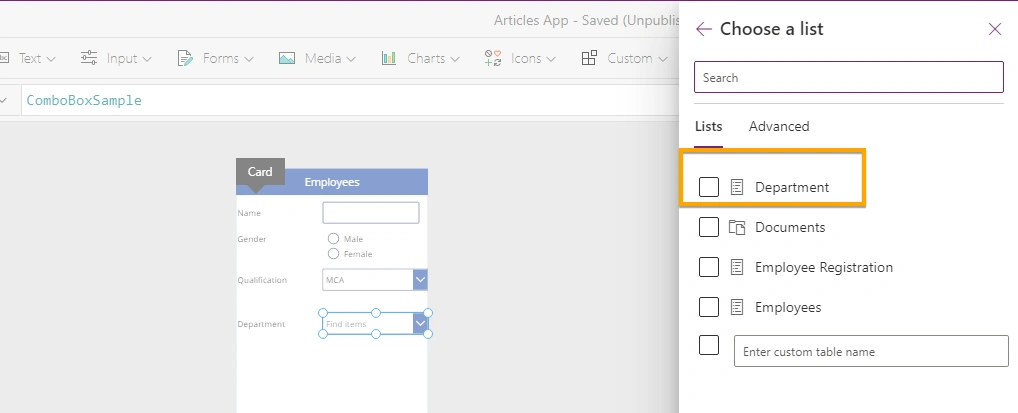Expand the formula bar property chevron
1018x413 pixels.
tap(5, 101)
